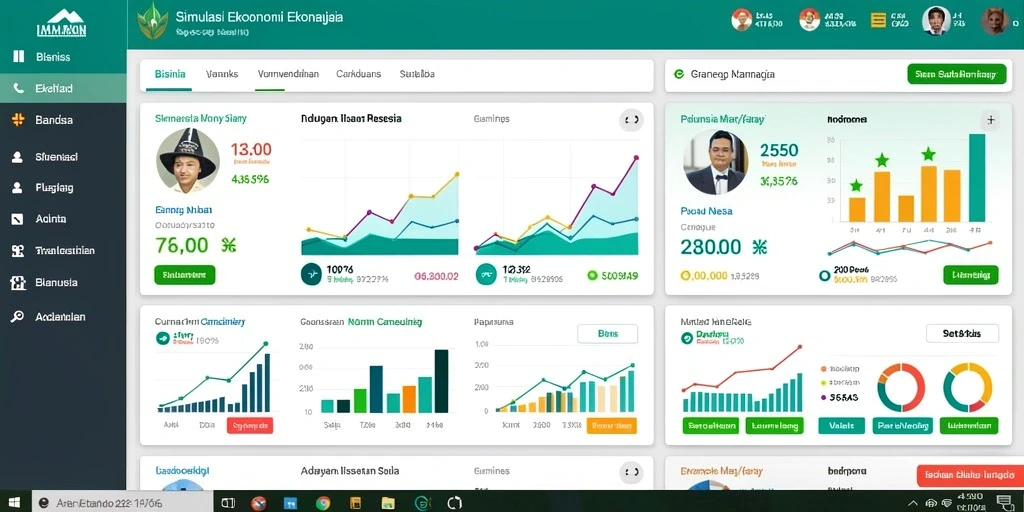The image size is (1024, 512).
Task: Click the man in hat profile photo
Action: pos(187,160)
